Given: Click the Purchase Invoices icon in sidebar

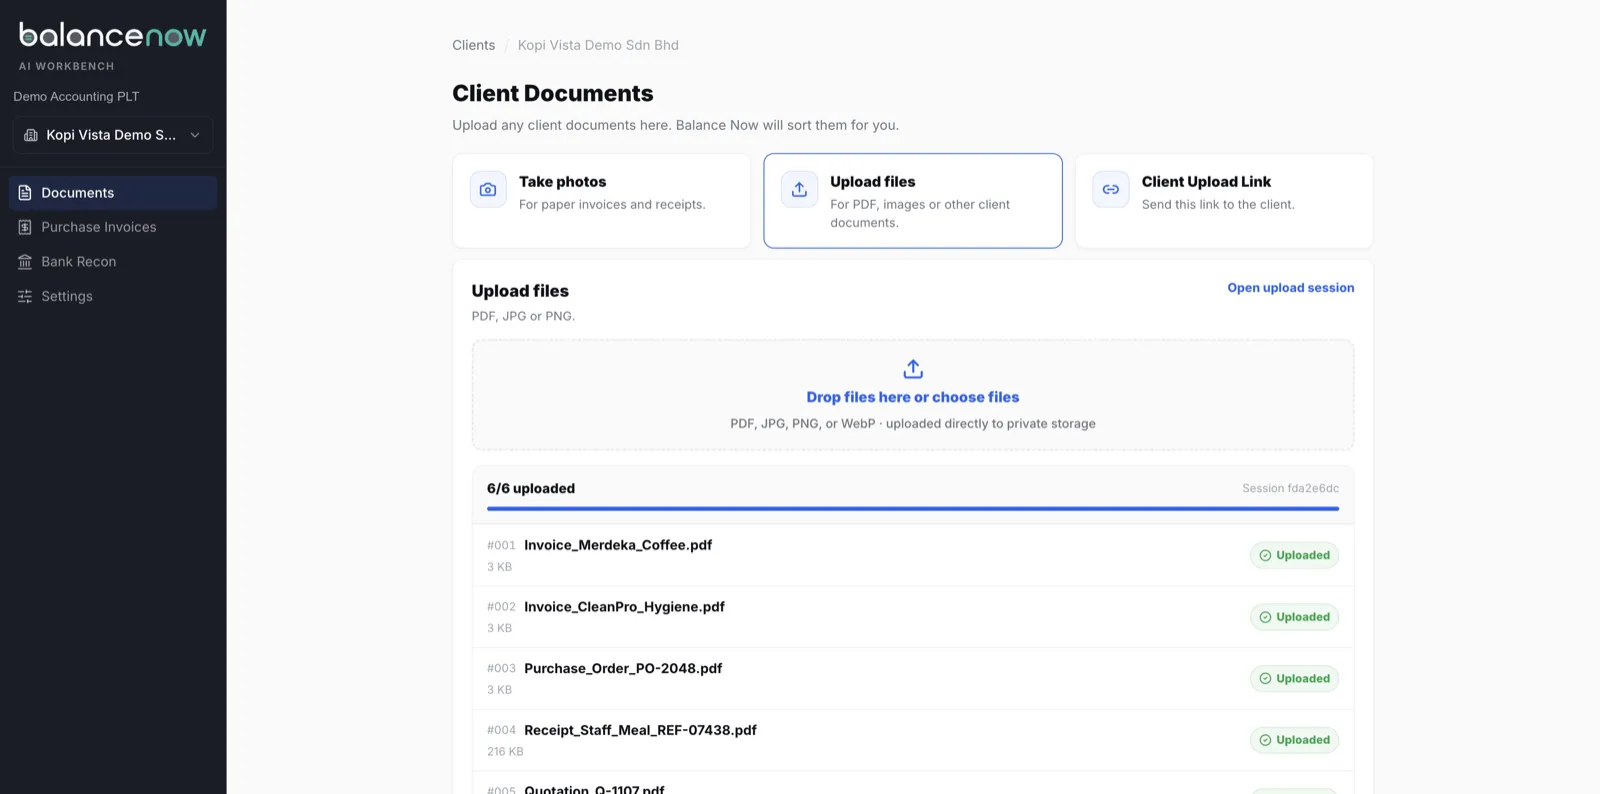Looking at the screenshot, I should [25, 227].
